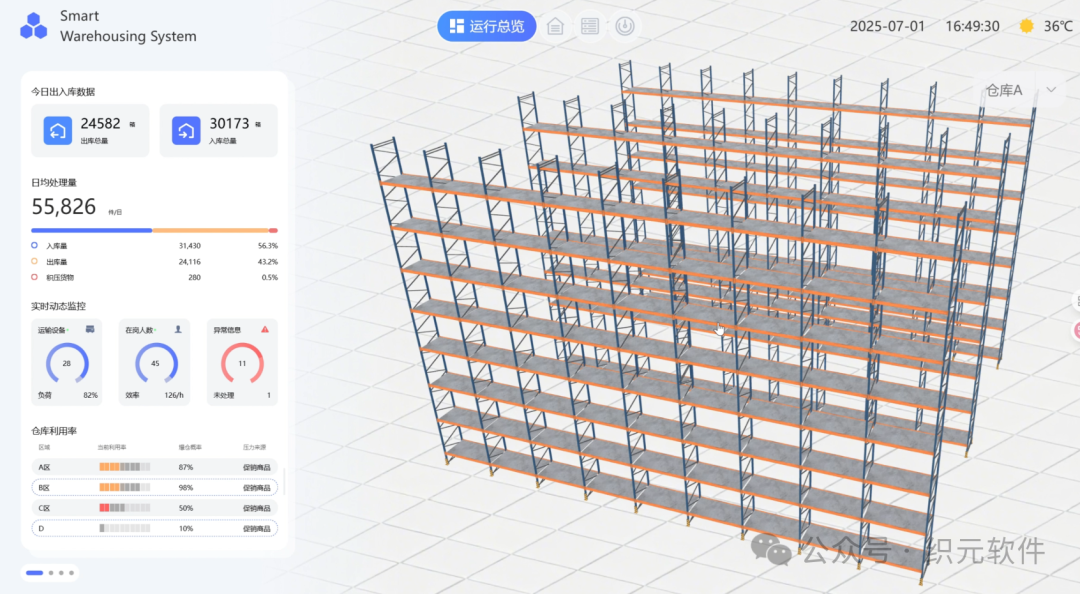Switch to the second pagination dot
This screenshot has height=594, width=1080.
(51, 573)
